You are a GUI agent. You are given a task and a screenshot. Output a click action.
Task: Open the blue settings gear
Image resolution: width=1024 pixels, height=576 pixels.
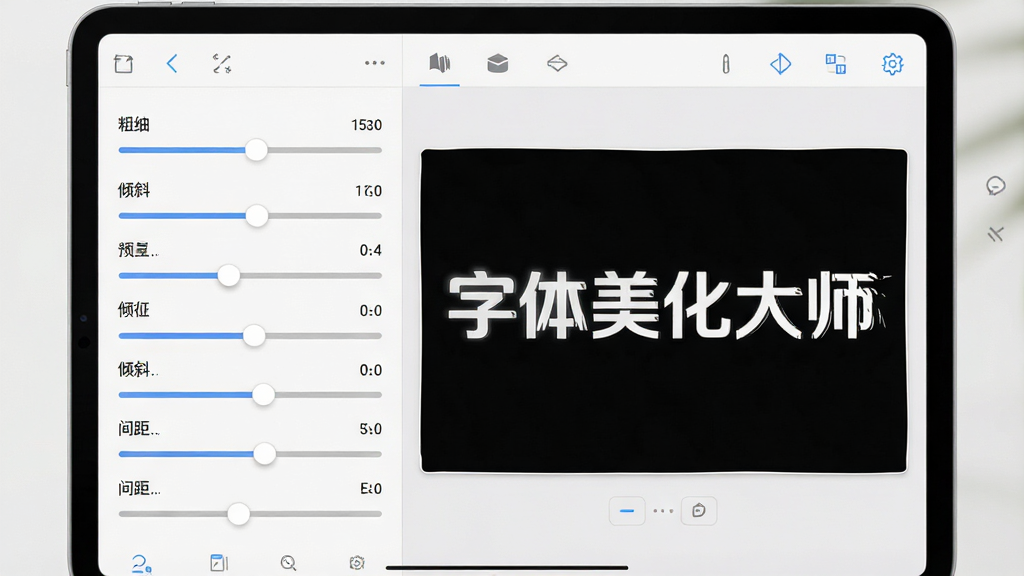(x=892, y=64)
